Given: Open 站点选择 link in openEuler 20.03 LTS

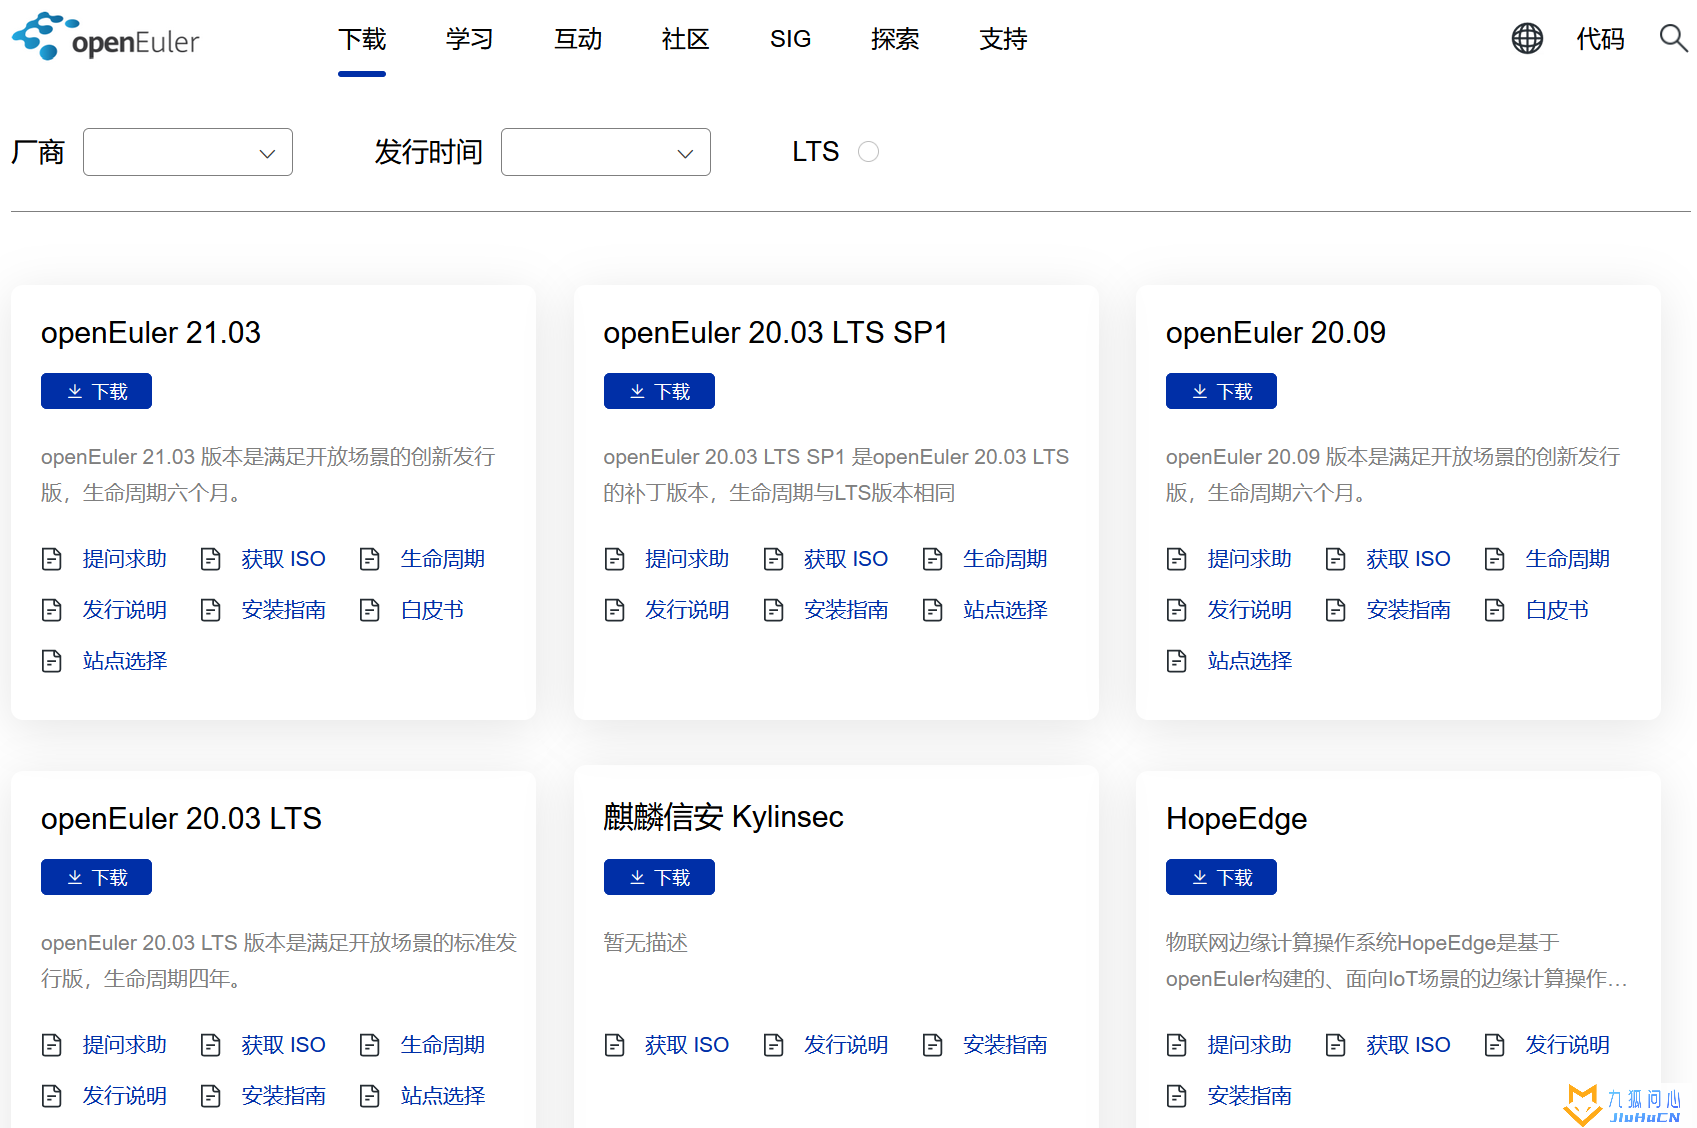Looking at the screenshot, I should (443, 1096).
